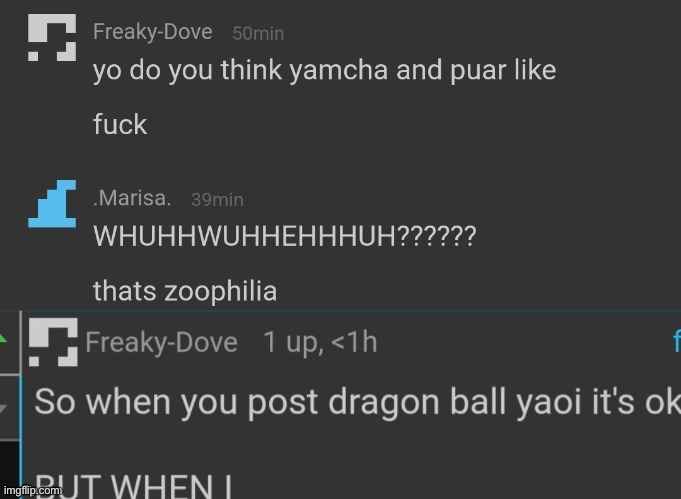Open Freaky-Dove's avatar on first comment
Screen dimensions: 681x499
coord(52,38)
